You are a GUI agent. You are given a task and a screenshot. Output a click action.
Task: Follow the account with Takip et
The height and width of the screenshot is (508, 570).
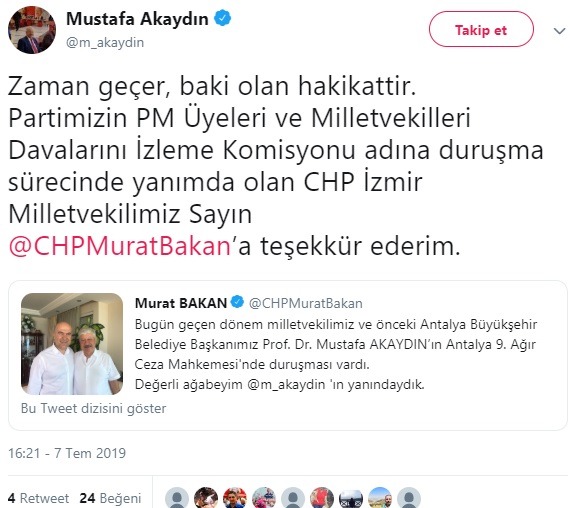481,29
